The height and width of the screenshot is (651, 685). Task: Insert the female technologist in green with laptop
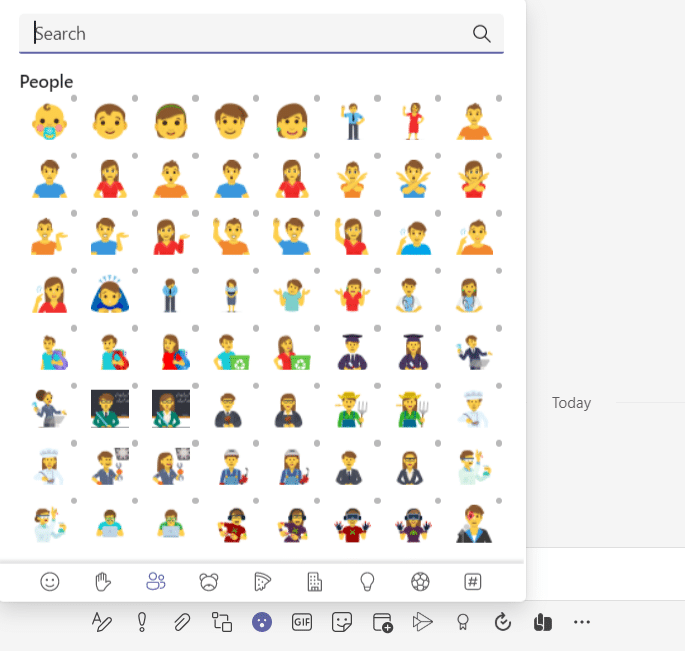171,523
